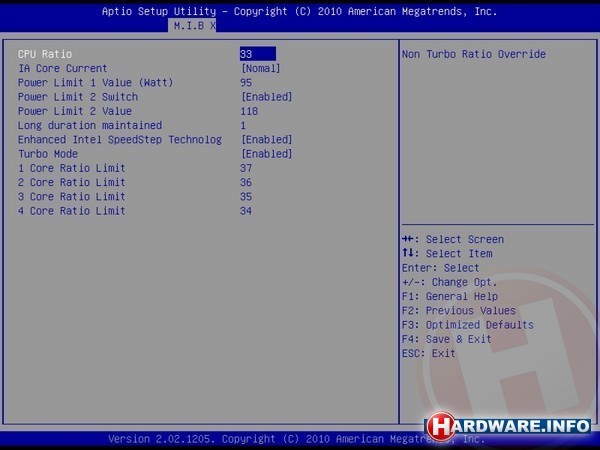Disable Turbo Mode via its [Enabled] value
Image resolution: width=600 pixels, height=450 pixels.
[x=266, y=154]
